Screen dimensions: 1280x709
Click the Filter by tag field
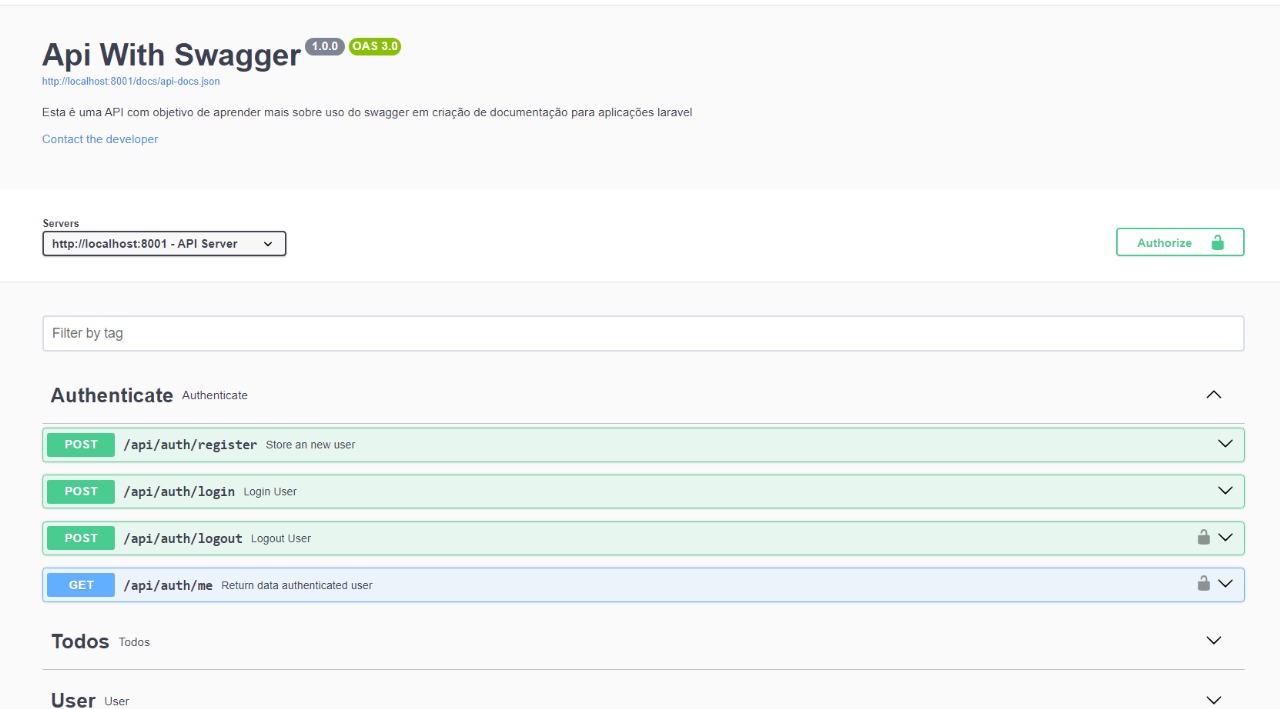[643, 333]
